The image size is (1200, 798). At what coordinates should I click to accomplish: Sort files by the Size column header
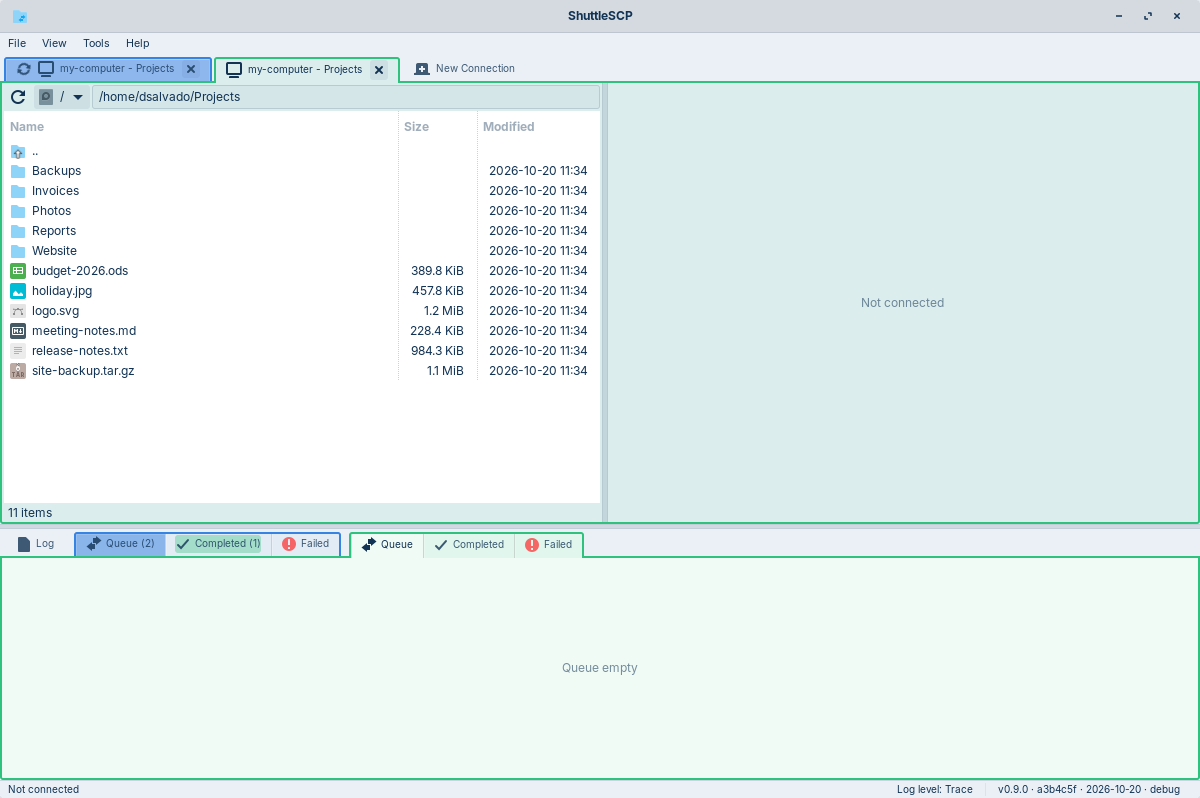click(x=416, y=127)
